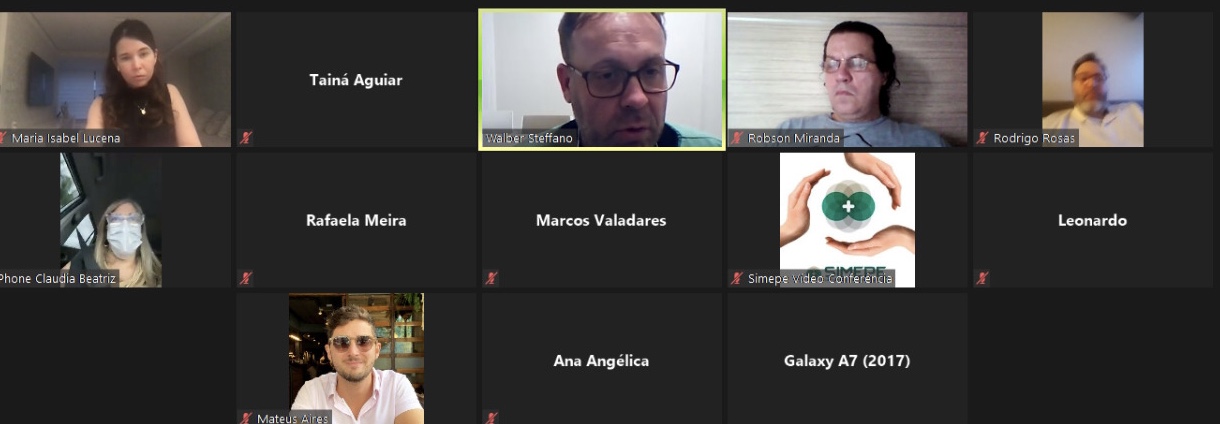Click muted mic icon beside Rodrigo Rosas
Viewport: 1220px width, 424px height.
coord(983,138)
